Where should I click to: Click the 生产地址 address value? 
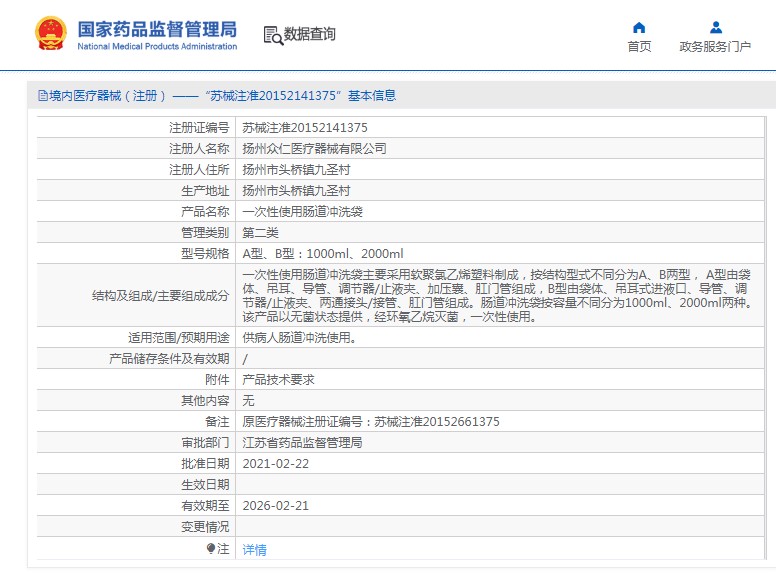pyautogui.click(x=296, y=191)
